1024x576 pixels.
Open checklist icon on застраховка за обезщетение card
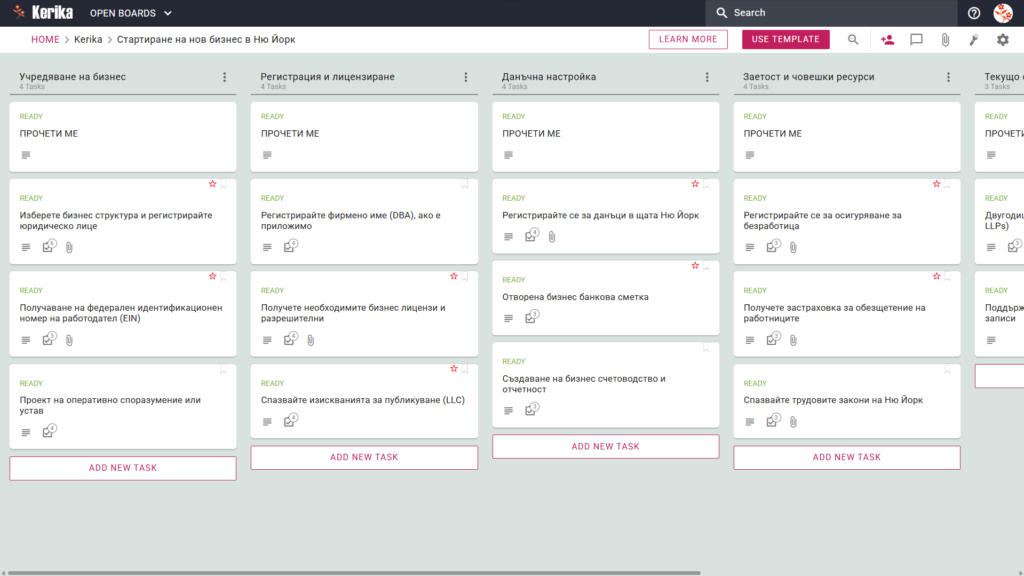(773, 339)
